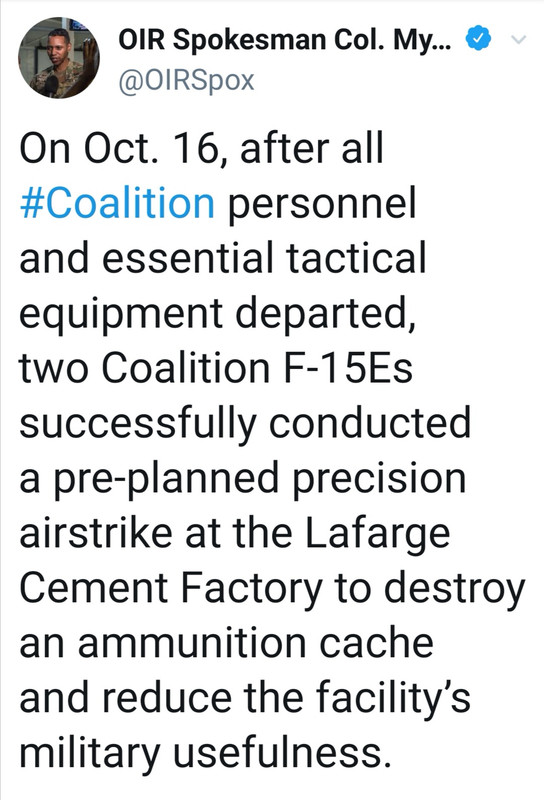Click the "On Oct. 16, after all" line
544x800 pixels.
[201, 148]
